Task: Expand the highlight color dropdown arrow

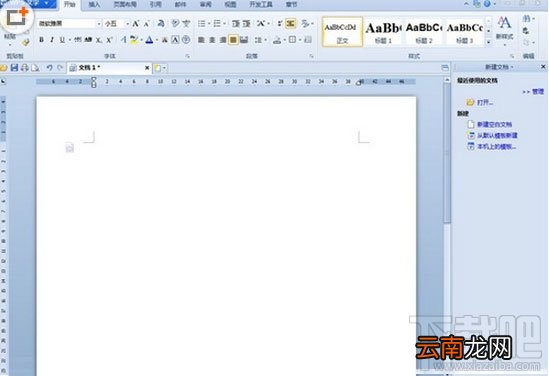Action: pyautogui.click(x=141, y=40)
